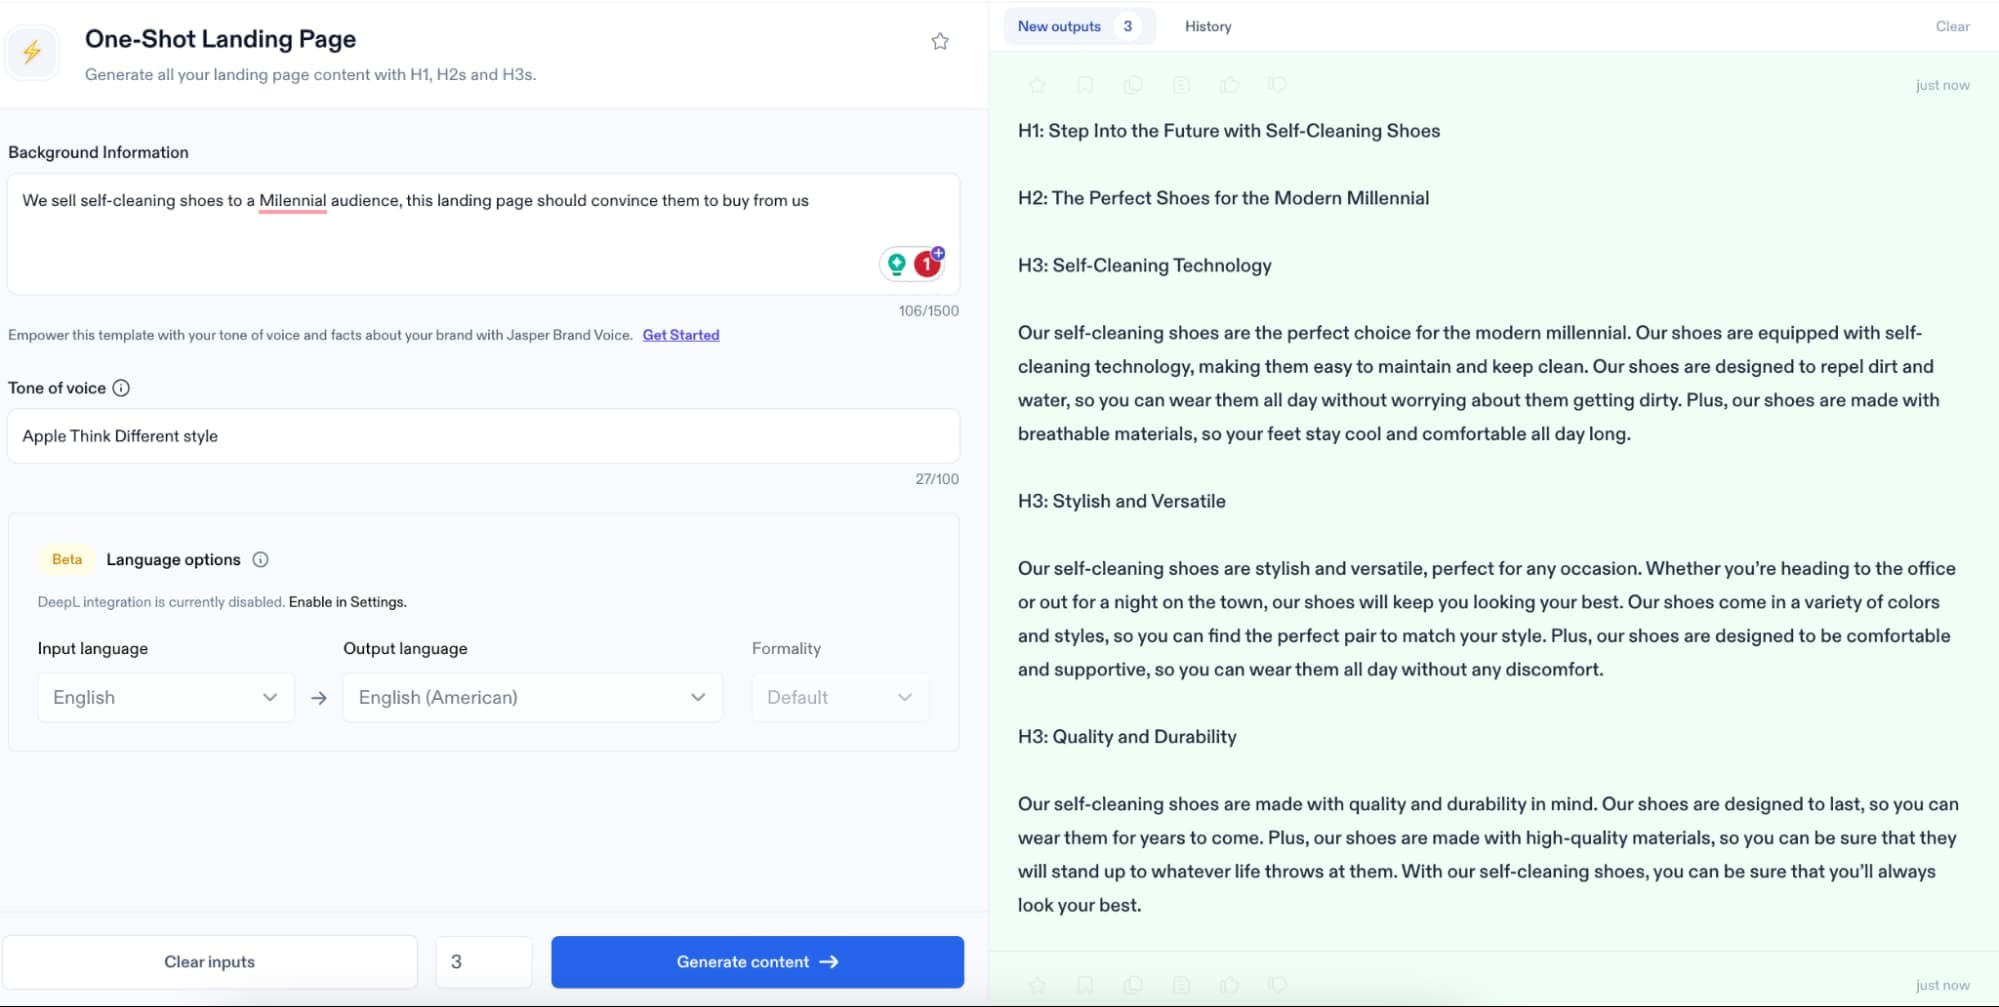Change the output count number field
Viewport: 1999px width, 1007px height.
(483, 961)
